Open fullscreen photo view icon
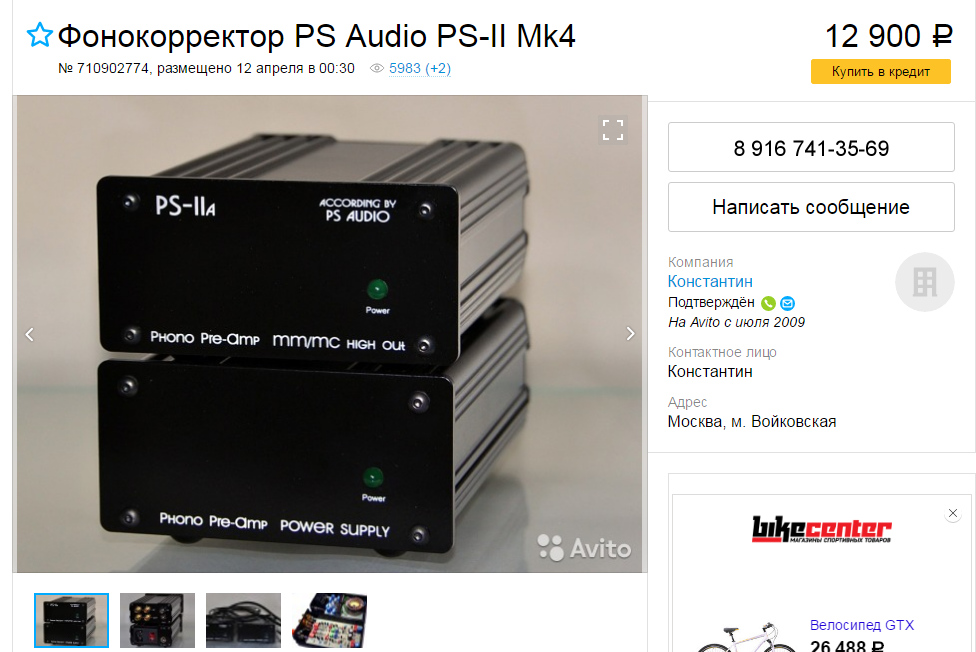Image resolution: width=976 pixels, height=652 pixels. pyautogui.click(x=612, y=130)
